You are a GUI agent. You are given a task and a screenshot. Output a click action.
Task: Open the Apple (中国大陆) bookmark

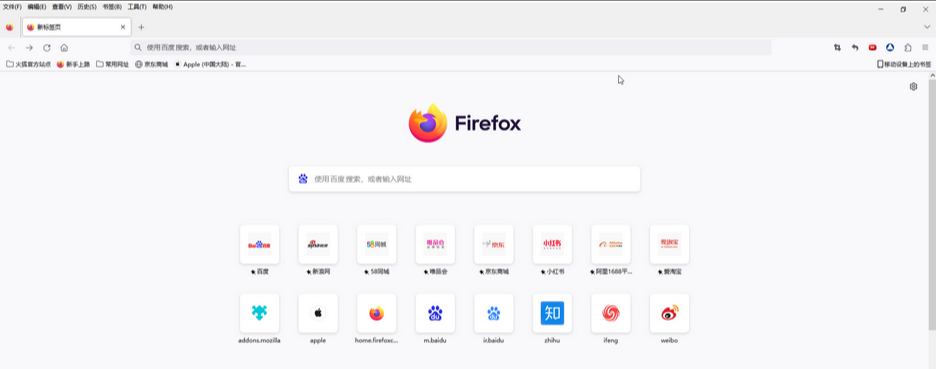210,64
